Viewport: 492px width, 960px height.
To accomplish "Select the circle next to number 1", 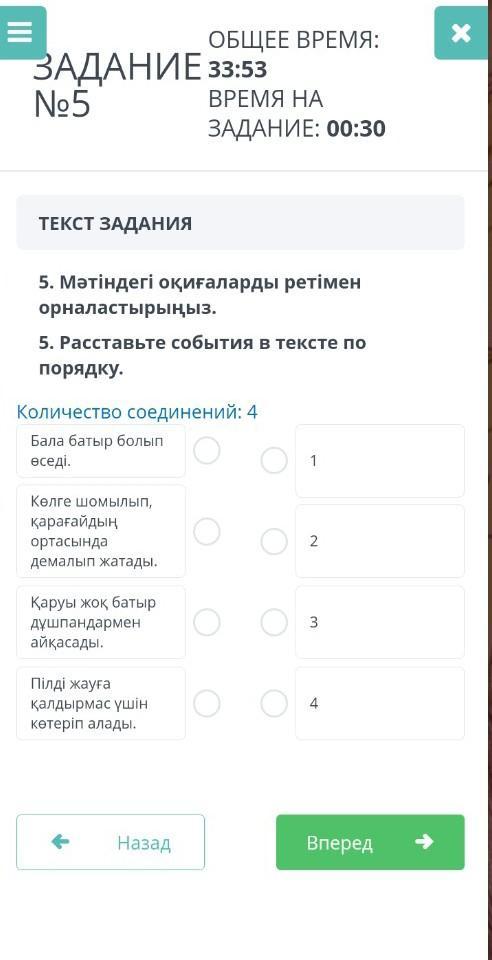I will click(274, 460).
